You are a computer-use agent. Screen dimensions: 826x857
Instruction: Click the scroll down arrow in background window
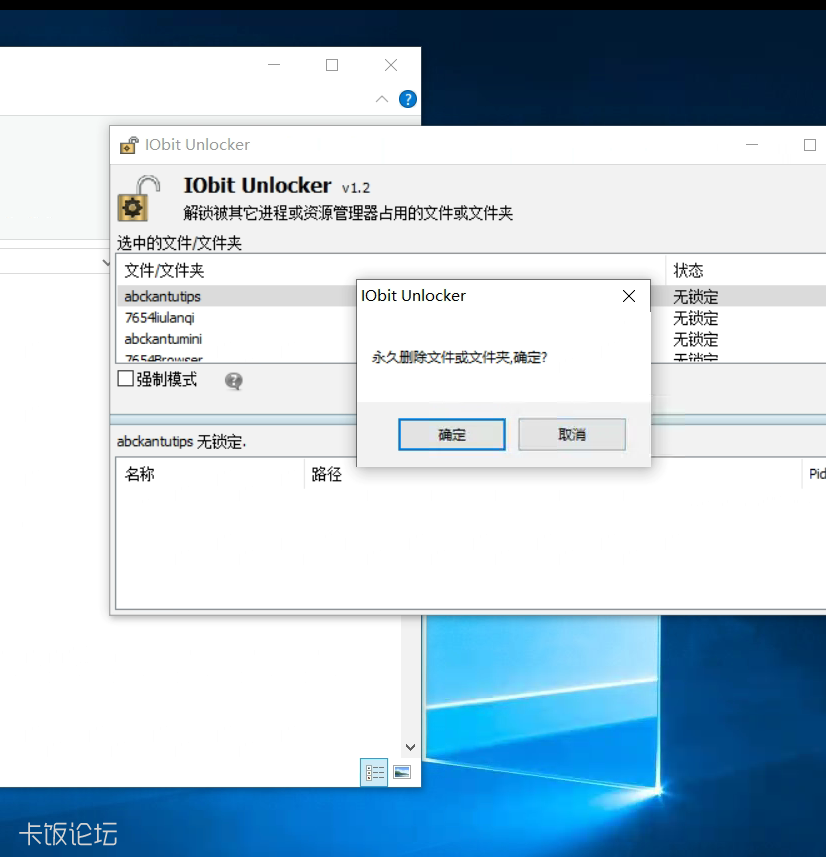(x=411, y=747)
